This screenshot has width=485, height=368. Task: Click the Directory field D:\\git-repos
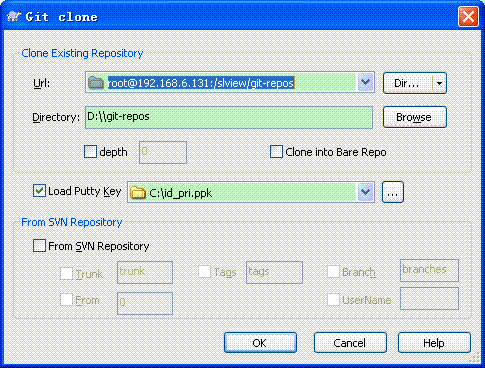tap(229, 117)
